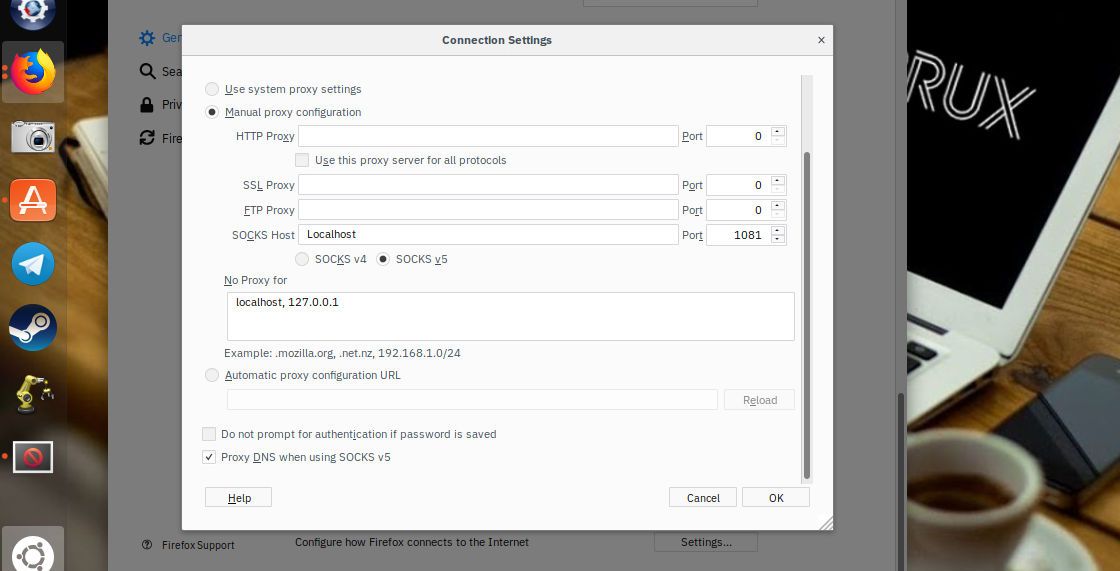This screenshot has width=1120, height=571.
Task: Open the red blocked-sign app in dock
Action: [33, 457]
